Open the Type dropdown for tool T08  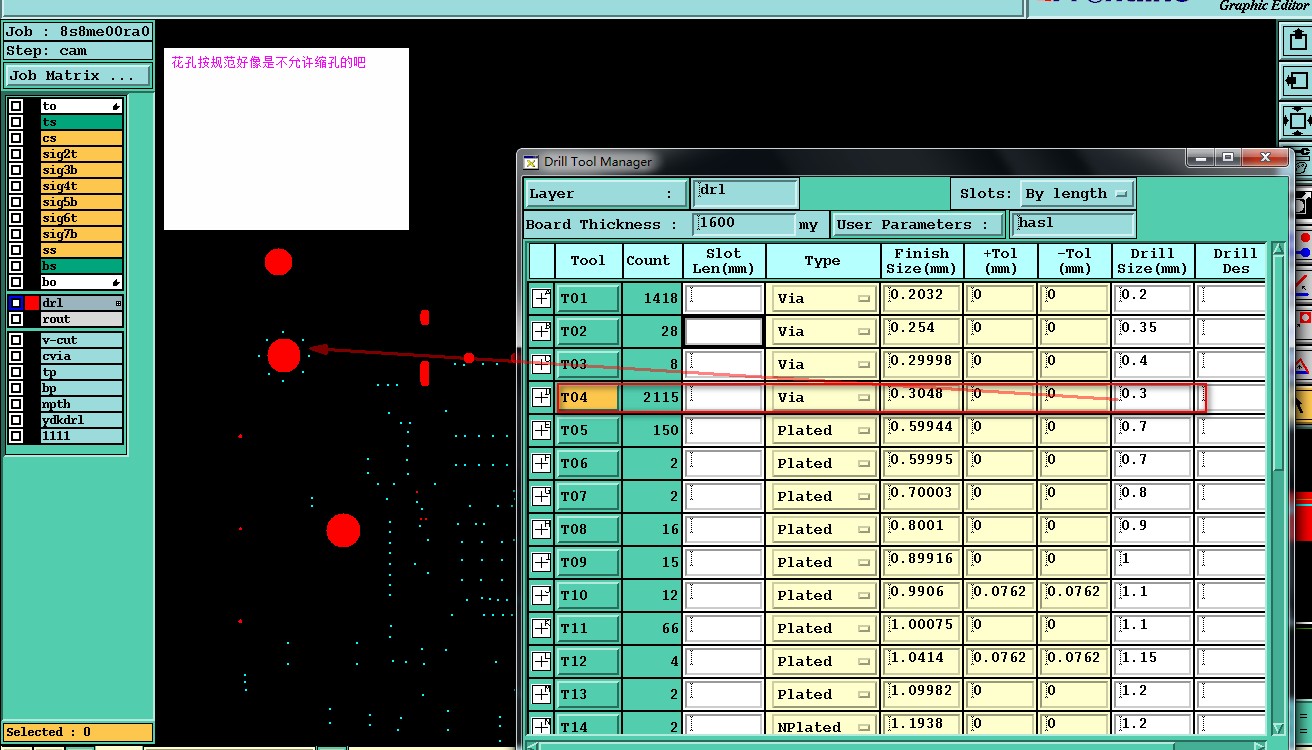coord(822,529)
